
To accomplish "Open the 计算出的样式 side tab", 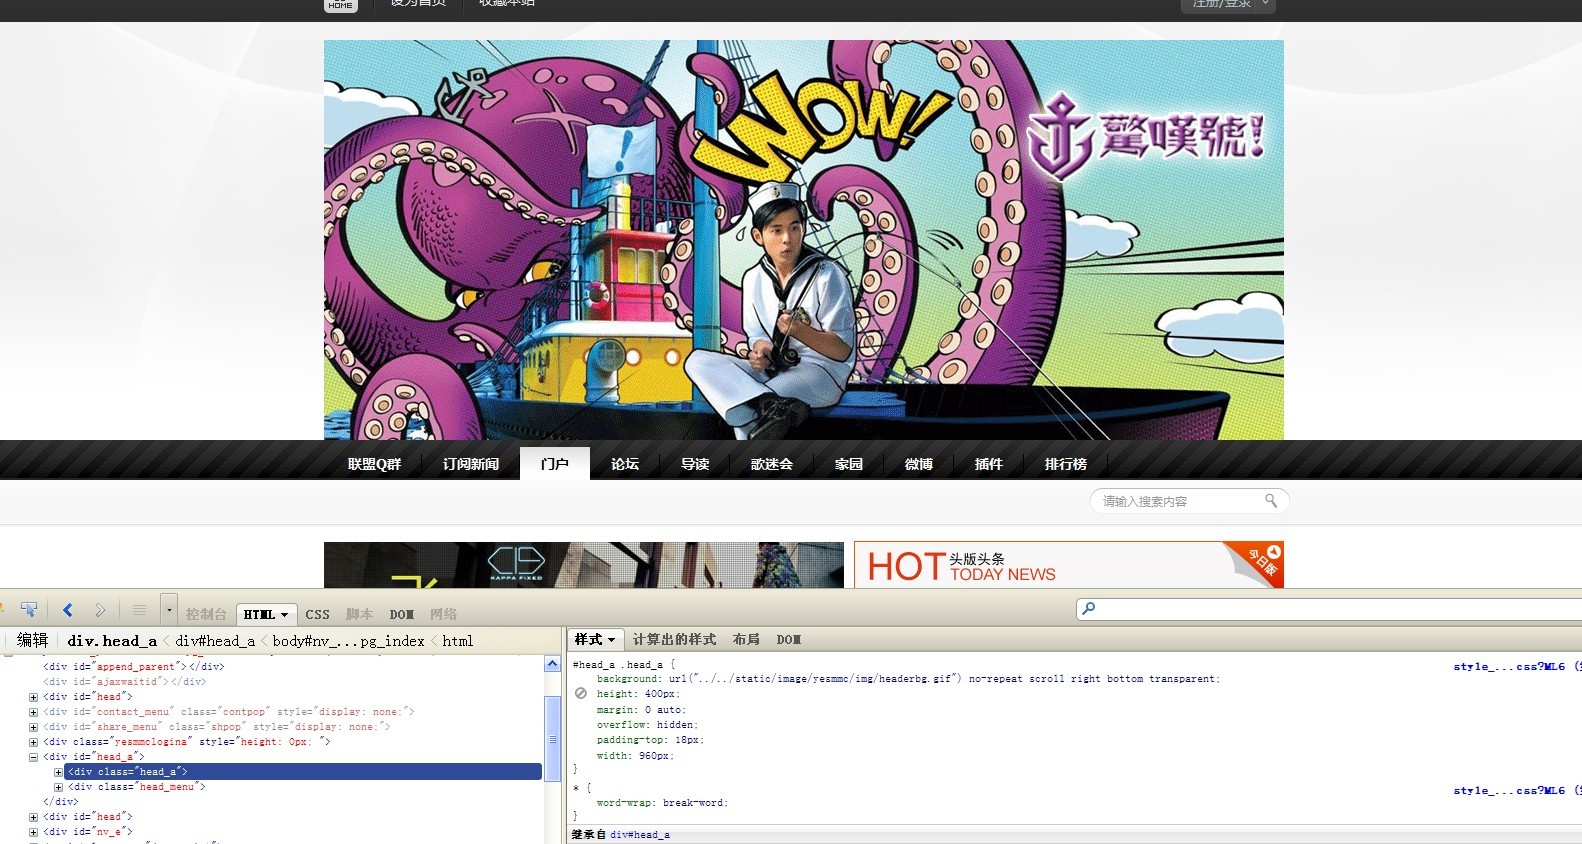I will 674,639.
